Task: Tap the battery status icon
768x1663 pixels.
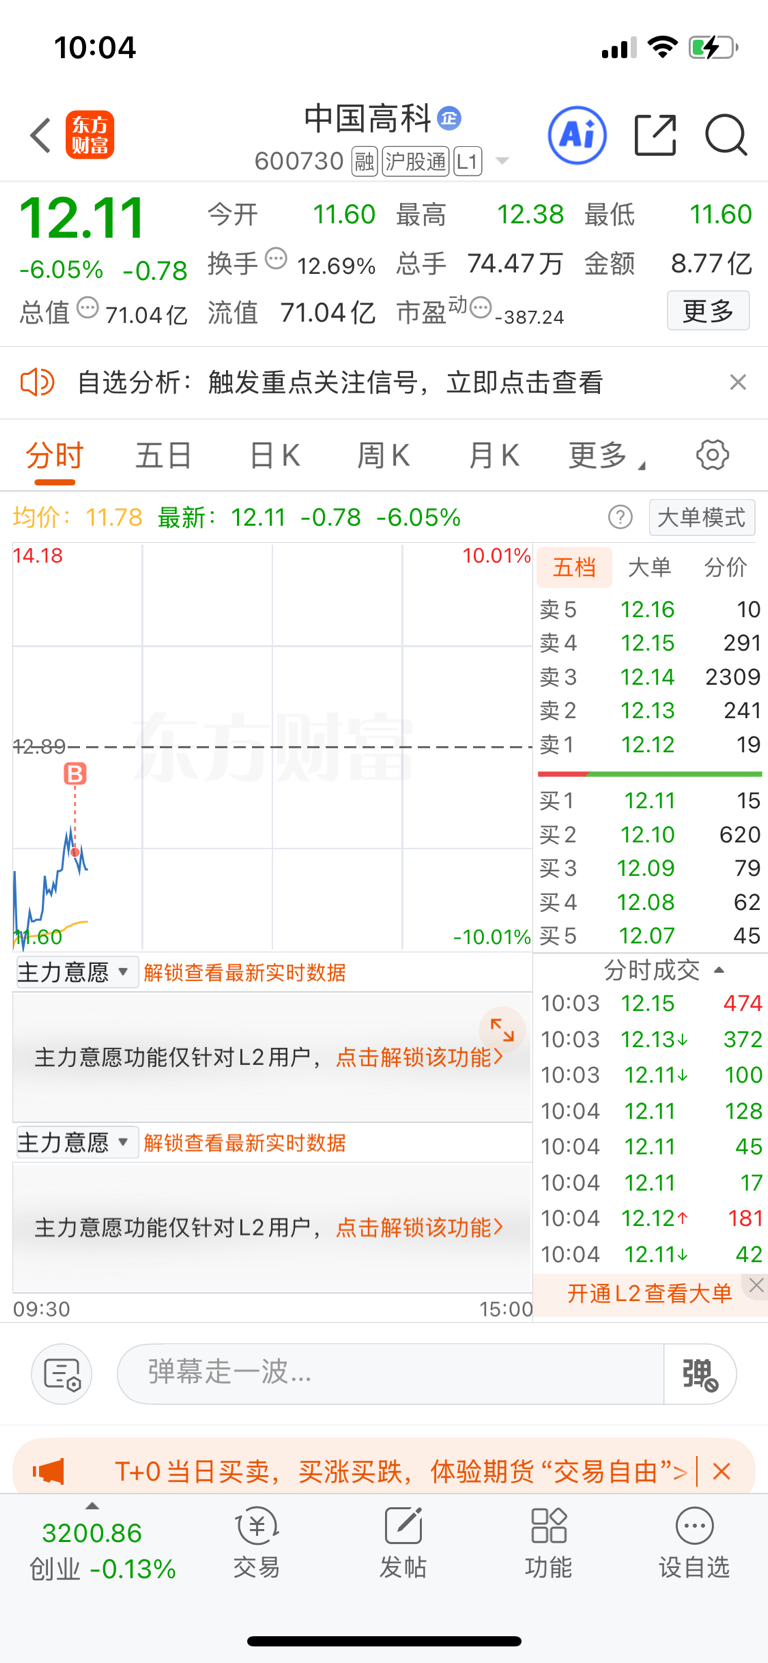Action: pyautogui.click(x=713, y=47)
